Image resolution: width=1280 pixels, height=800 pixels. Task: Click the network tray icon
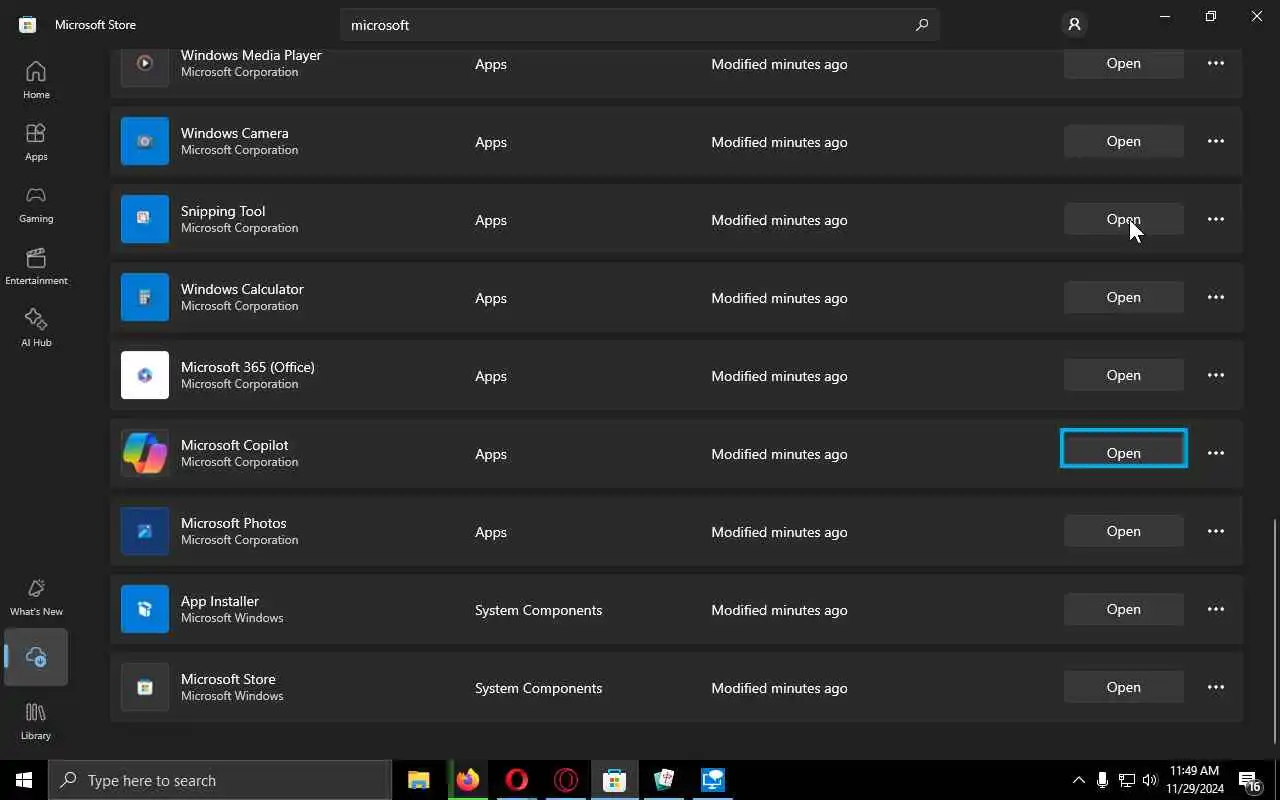pyautogui.click(x=1126, y=780)
